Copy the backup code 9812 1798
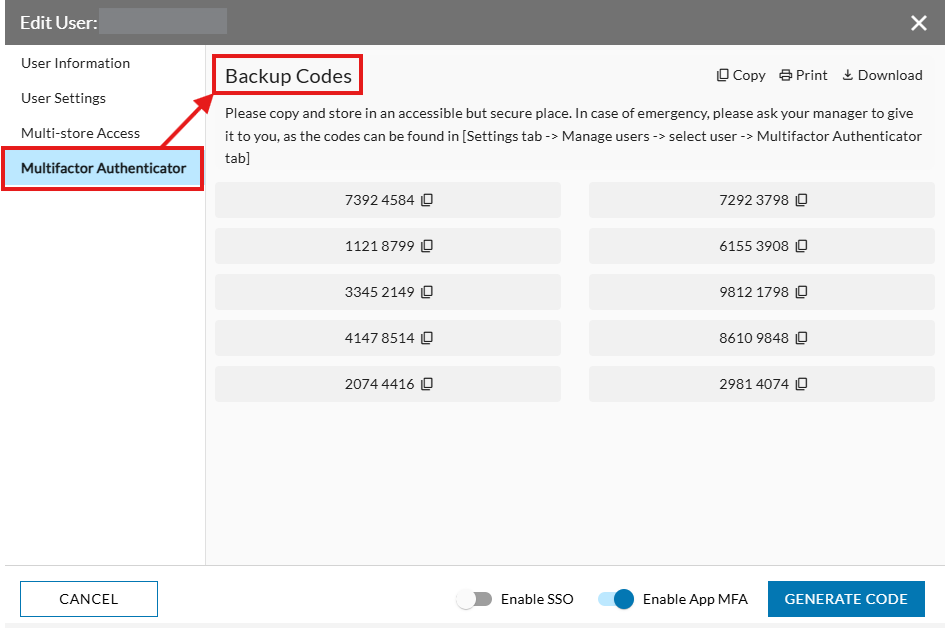The image size is (945, 628). tap(800, 291)
